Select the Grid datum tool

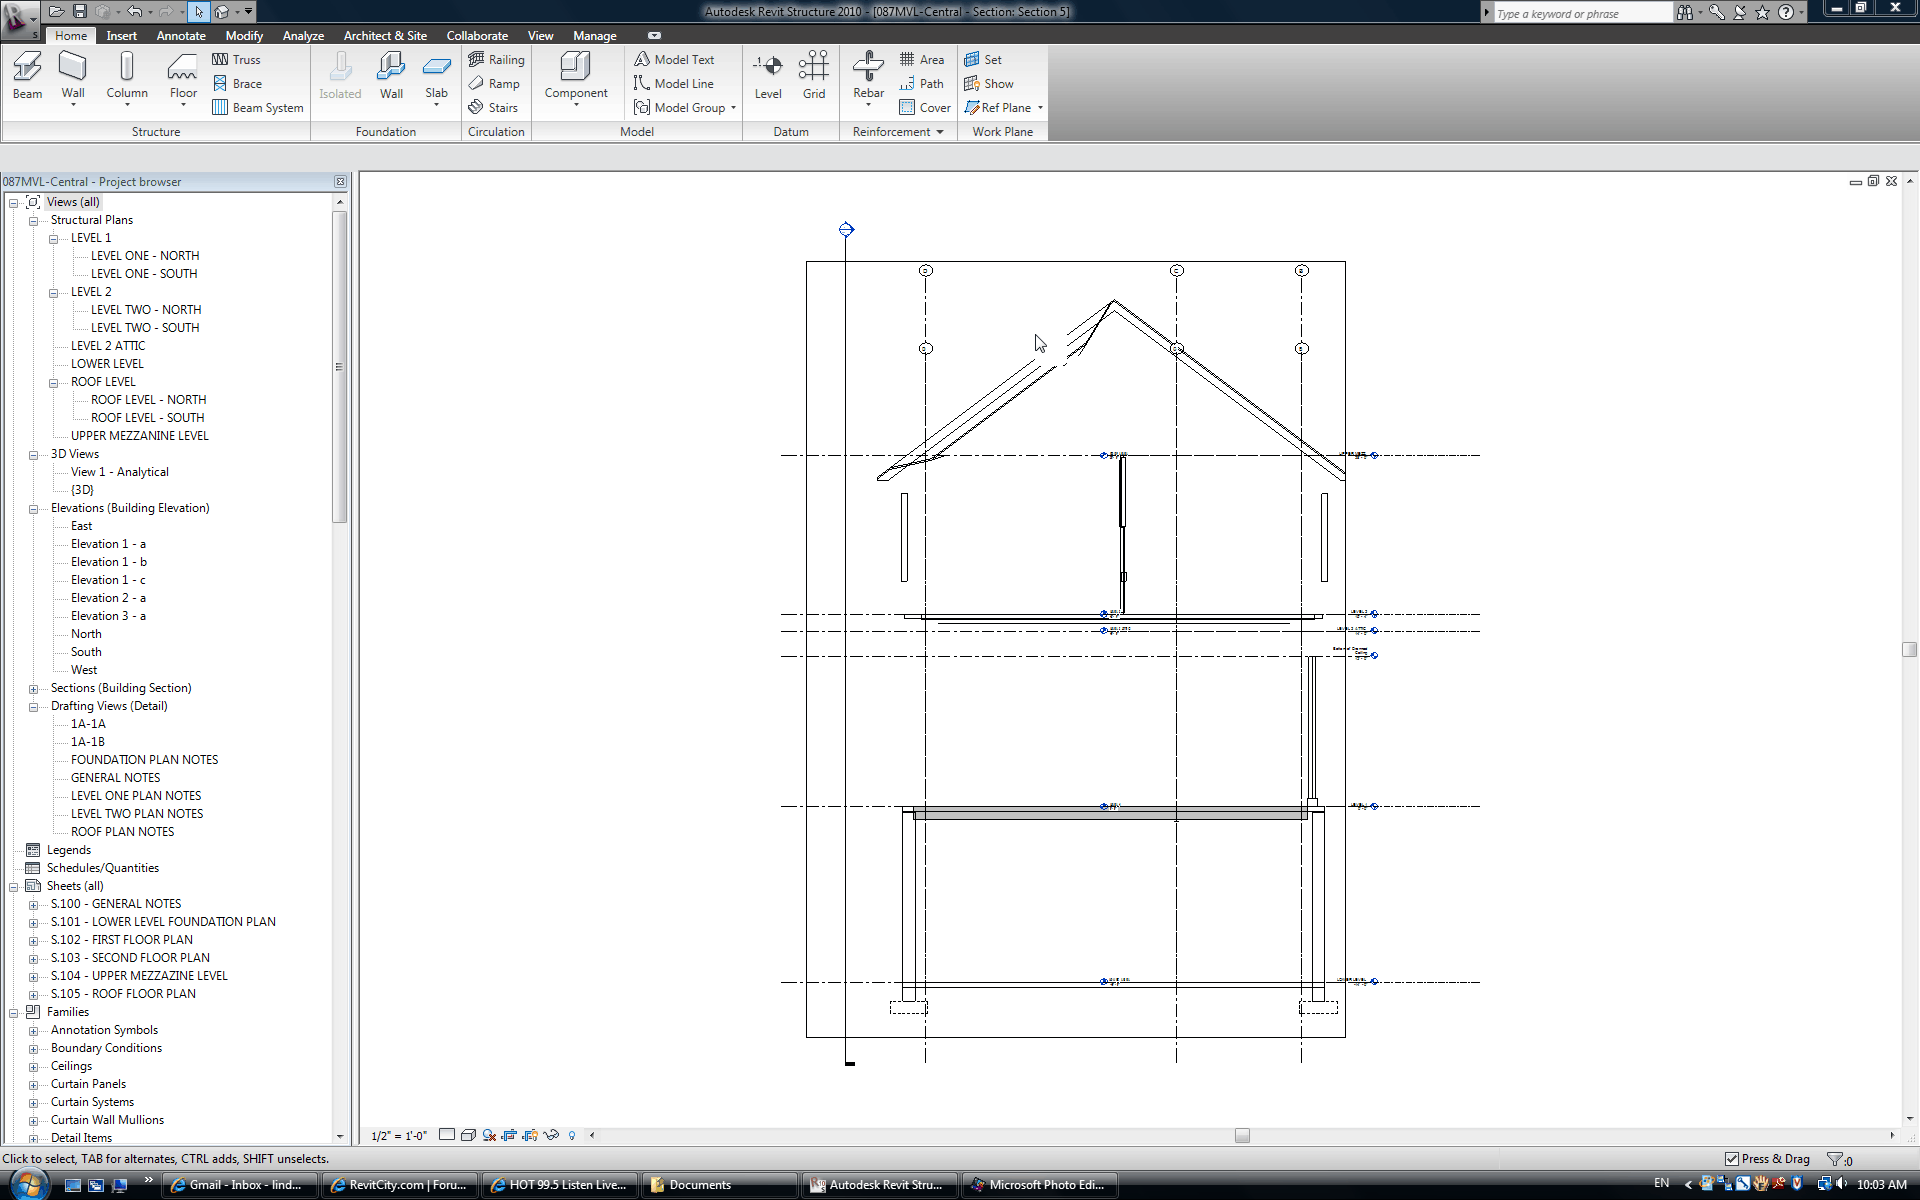click(814, 75)
